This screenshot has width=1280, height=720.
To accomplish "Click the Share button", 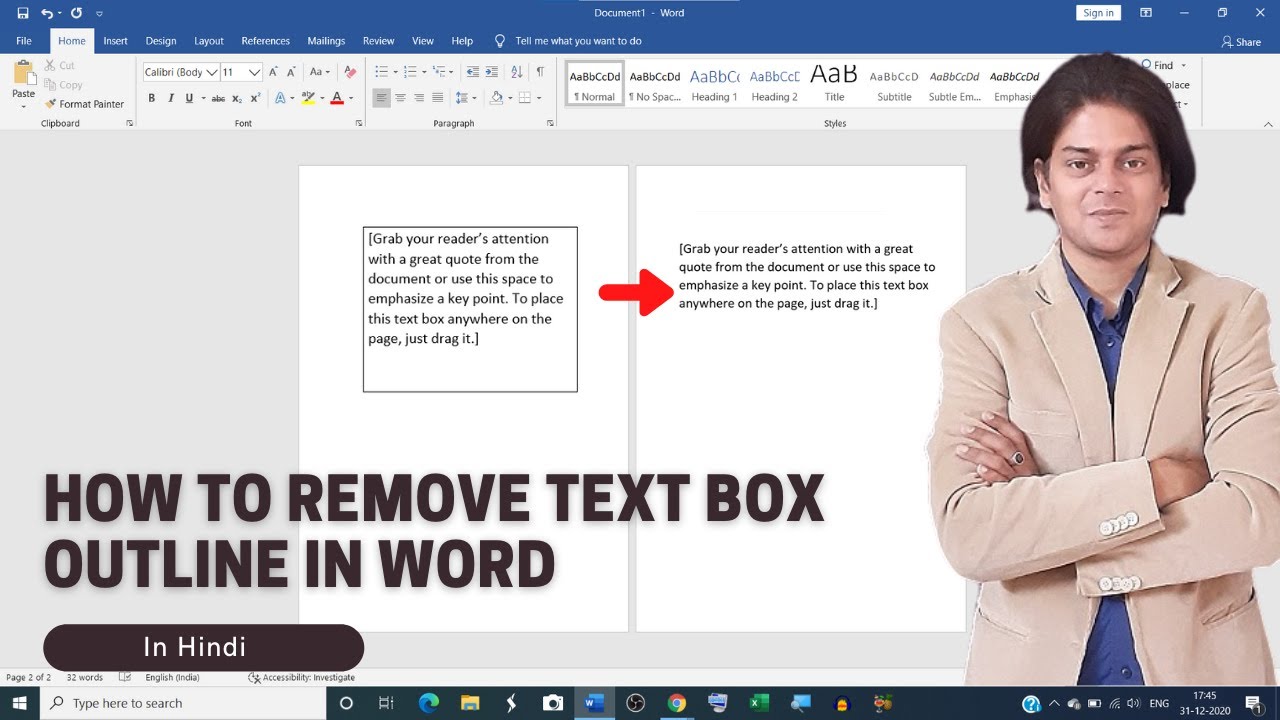I will click(x=1241, y=42).
